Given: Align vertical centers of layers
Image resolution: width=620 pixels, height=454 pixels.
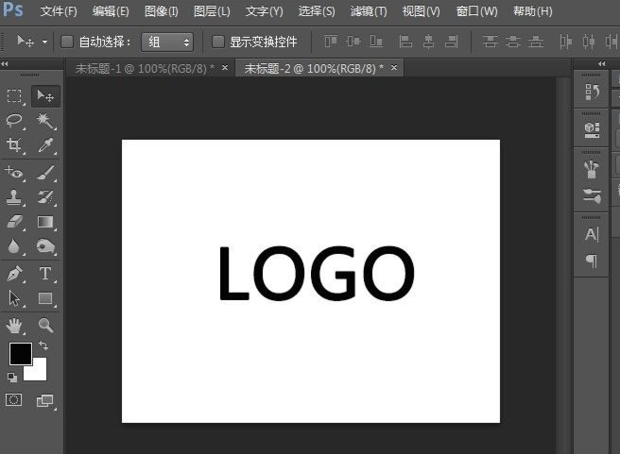Looking at the screenshot, I should click(353, 41).
